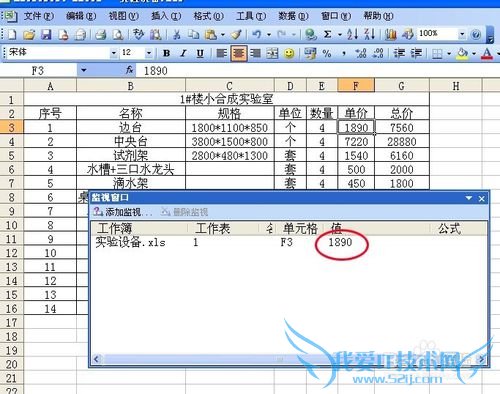500x394 pixels.
Task: Click the currency style icon
Action: (x=310, y=53)
